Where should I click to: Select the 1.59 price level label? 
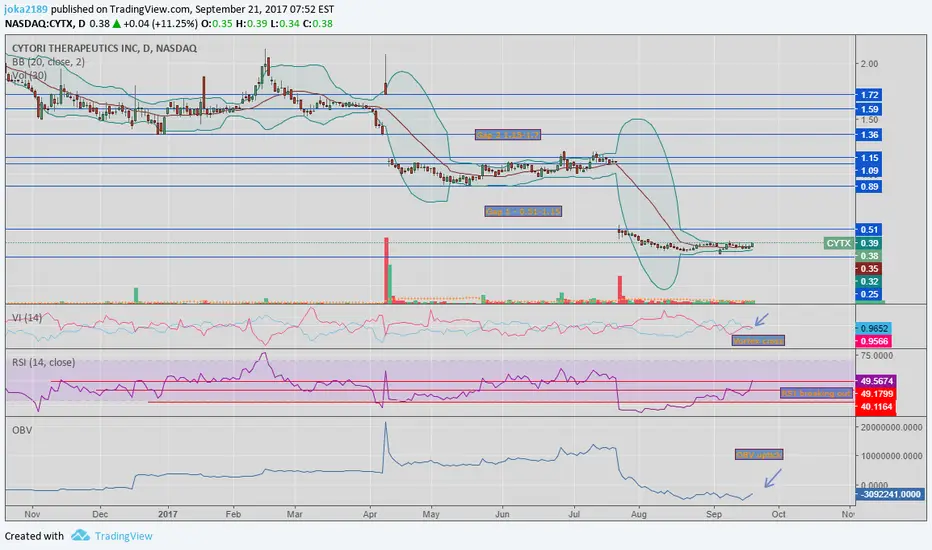pos(869,109)
